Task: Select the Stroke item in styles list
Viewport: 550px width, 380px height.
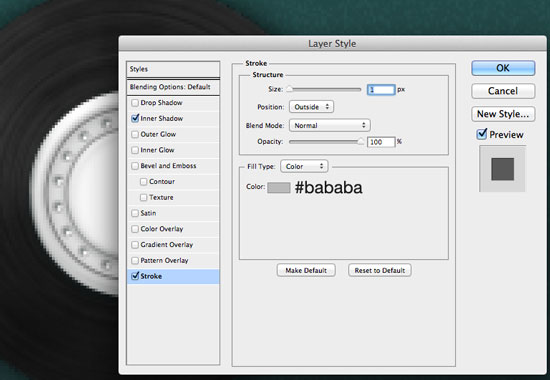Action: [x=173, y=276]
